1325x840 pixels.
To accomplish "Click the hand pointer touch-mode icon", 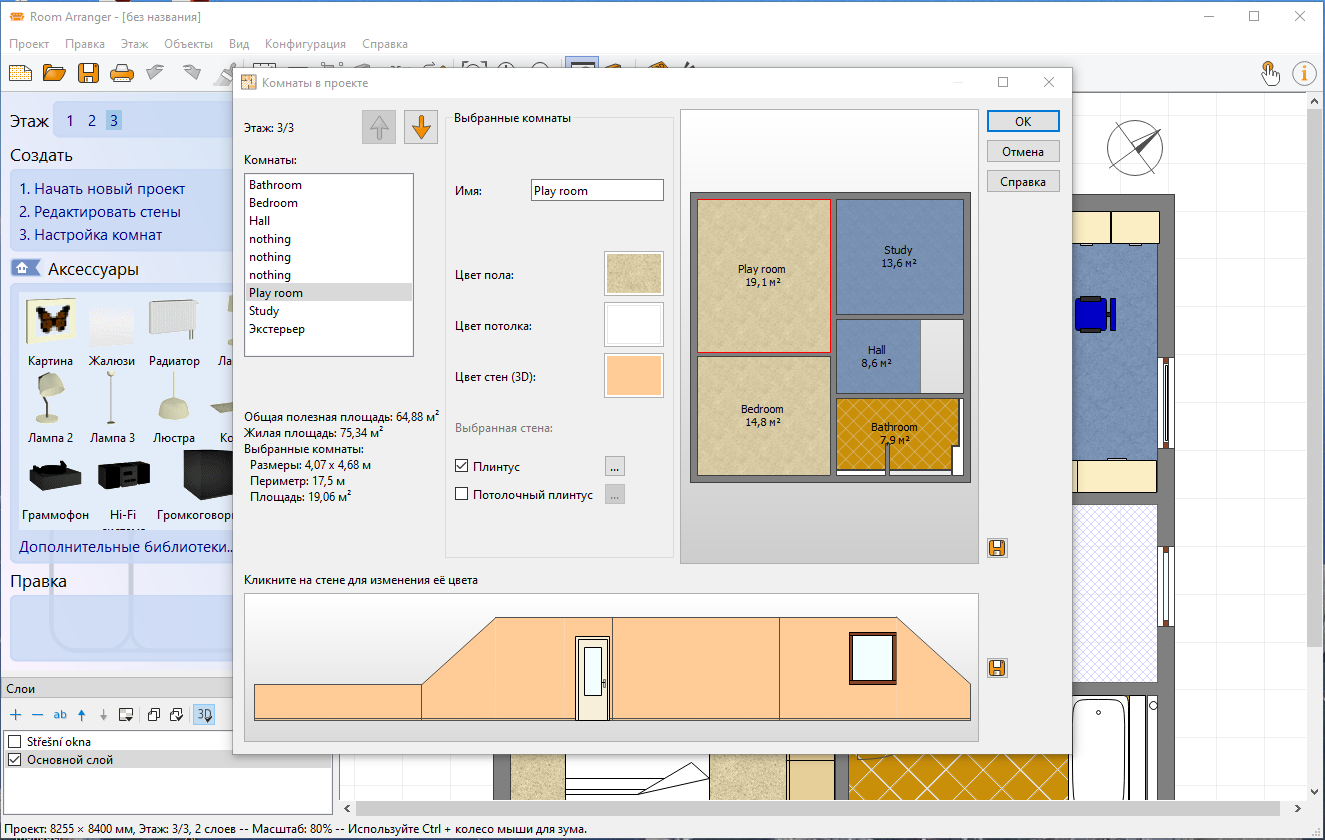I will coord(1270,73).
